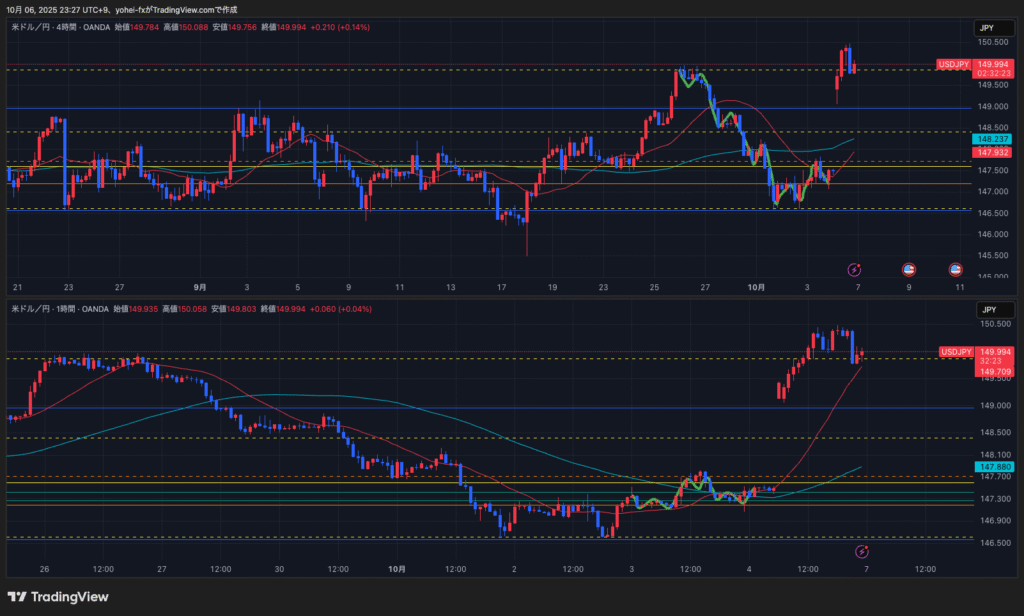The image size is (1024, 616).
Task: Click the 10月 label on upper time axis
Action: click(x=757, y=287)
